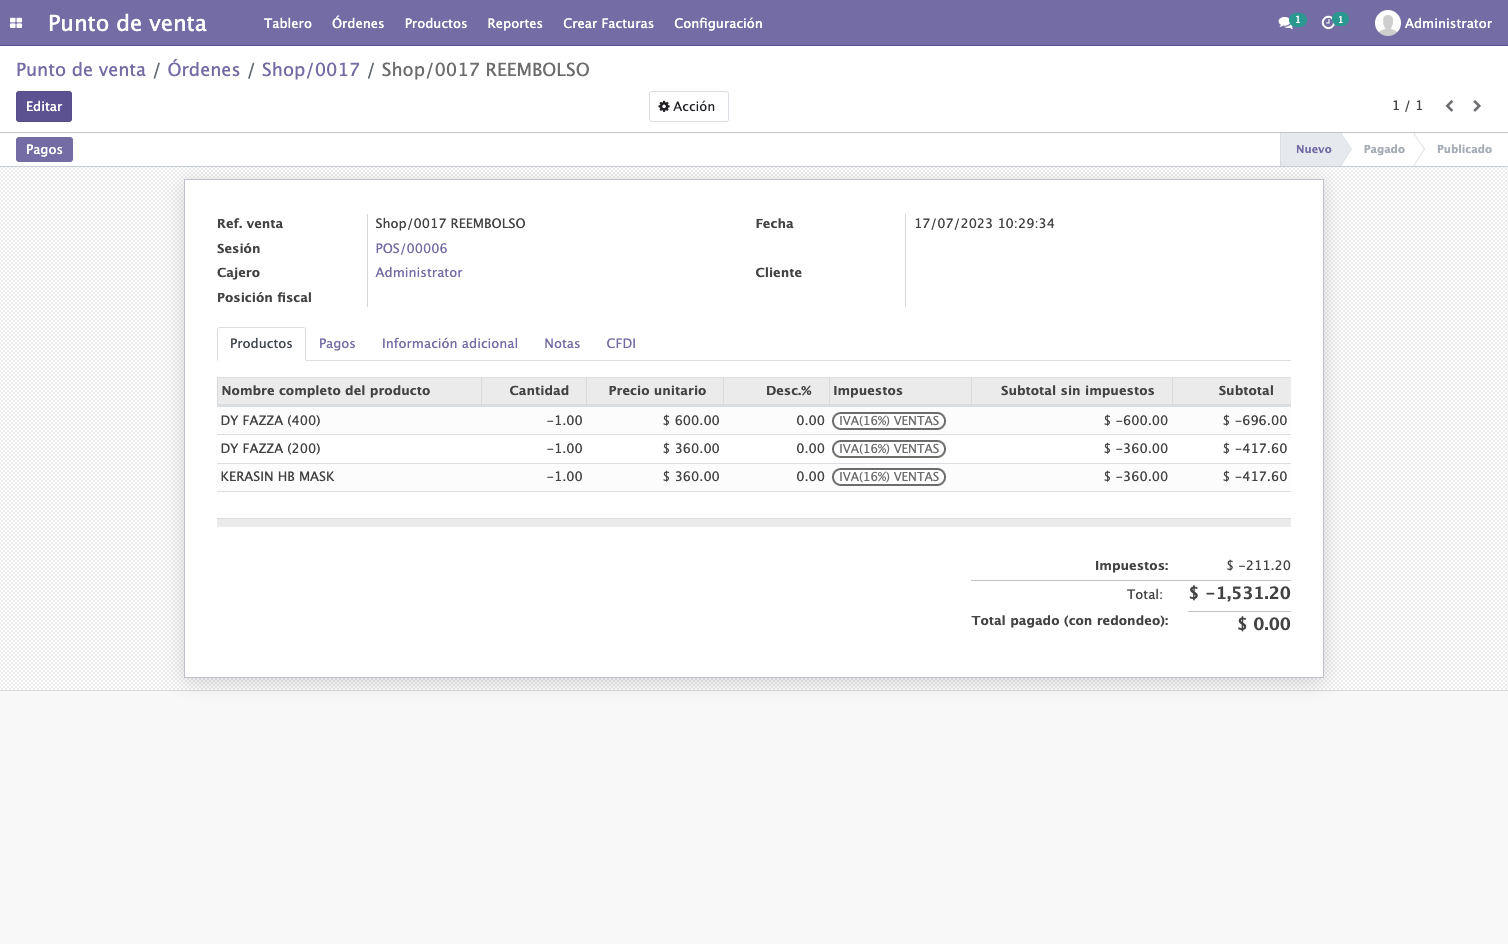Open the Administrator cashier link
Image resolution: width=1508 pixels, height=944 pixels.
point(419,272)
